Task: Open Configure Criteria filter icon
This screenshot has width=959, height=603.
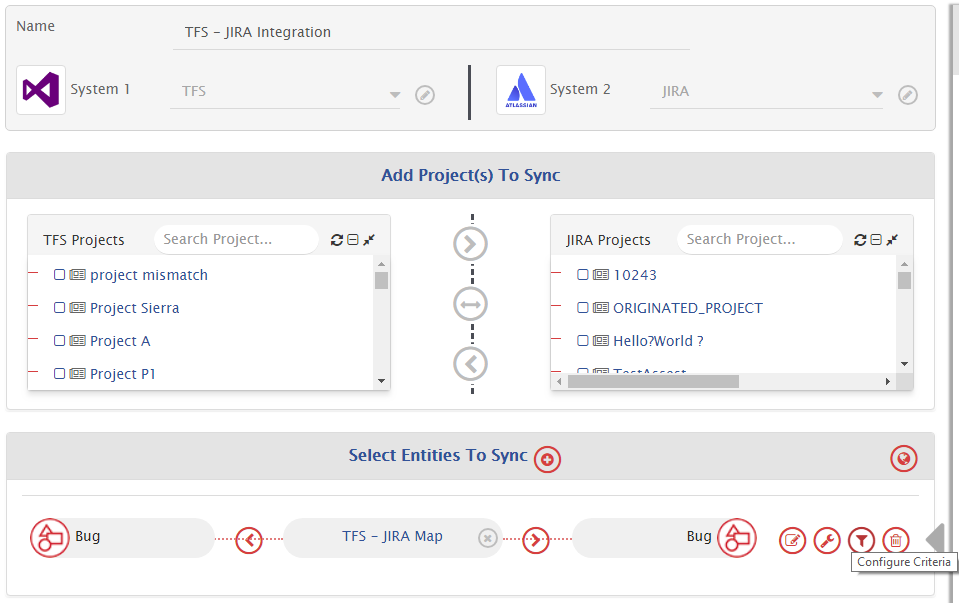Action: point(861,541)
